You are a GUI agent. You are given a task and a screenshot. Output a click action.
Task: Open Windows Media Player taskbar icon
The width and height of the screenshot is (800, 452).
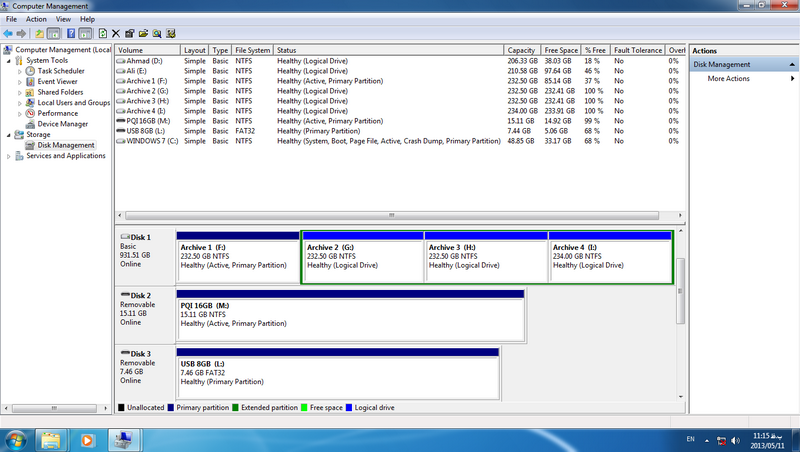pos(87,440)
